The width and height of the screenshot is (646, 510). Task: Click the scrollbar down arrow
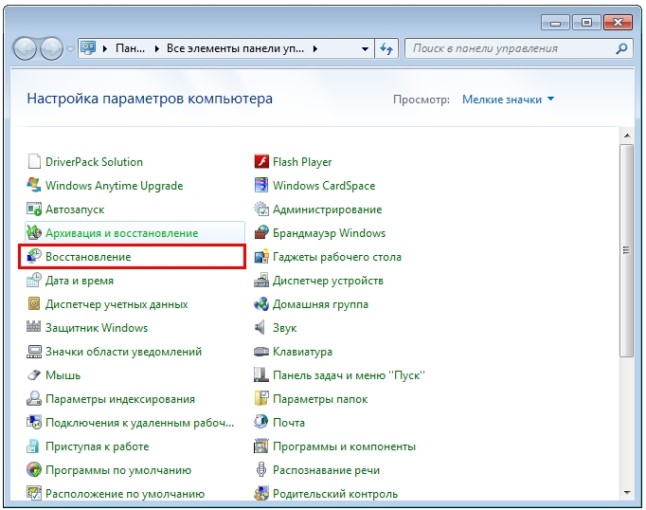click(x=627, y=492)
